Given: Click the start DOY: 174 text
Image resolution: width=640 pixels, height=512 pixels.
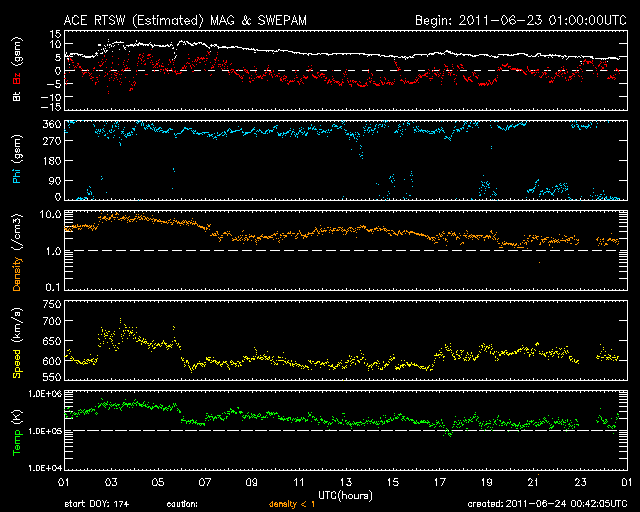Looking at the screenshot, I should pos(97,504).
